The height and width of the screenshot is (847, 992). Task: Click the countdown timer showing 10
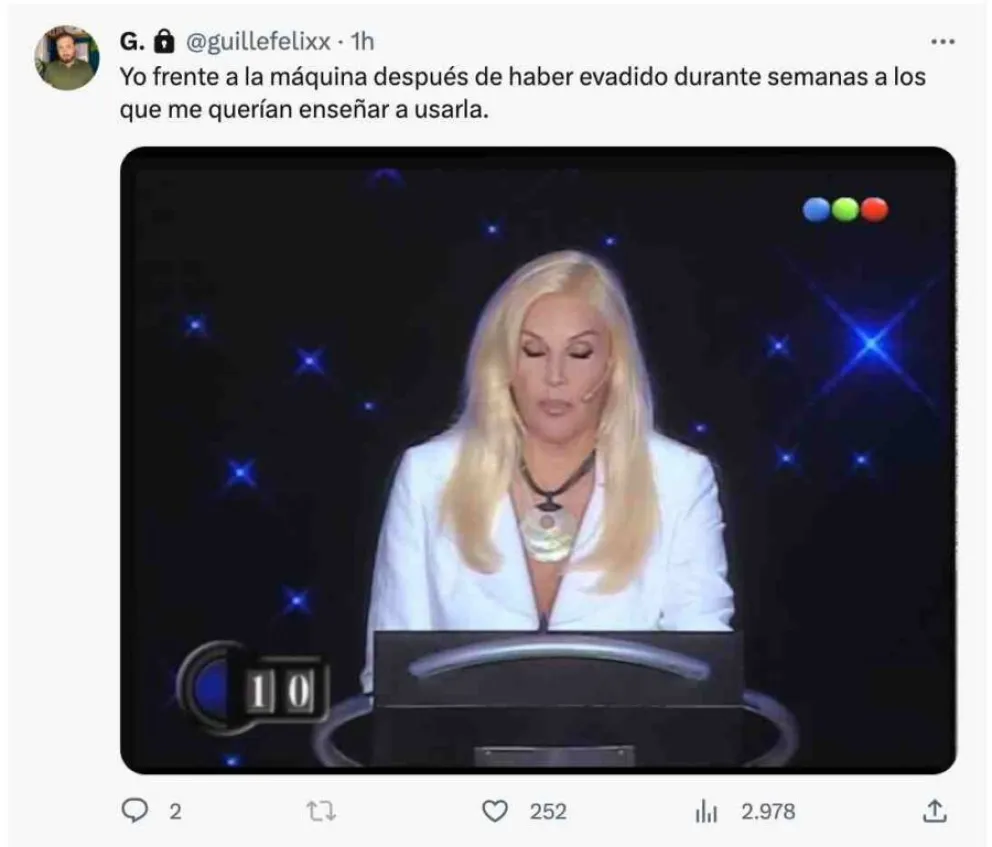click(x=253, y=688)
